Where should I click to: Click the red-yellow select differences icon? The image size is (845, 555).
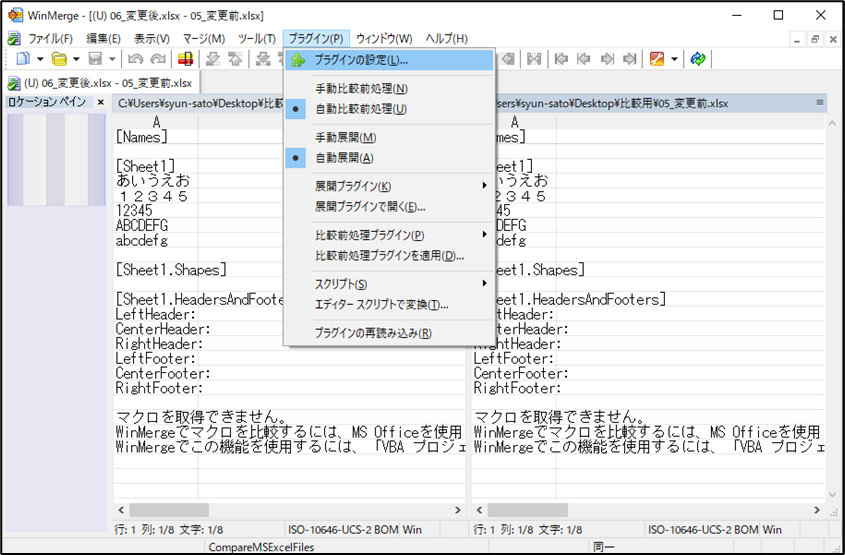coord(186,60)
